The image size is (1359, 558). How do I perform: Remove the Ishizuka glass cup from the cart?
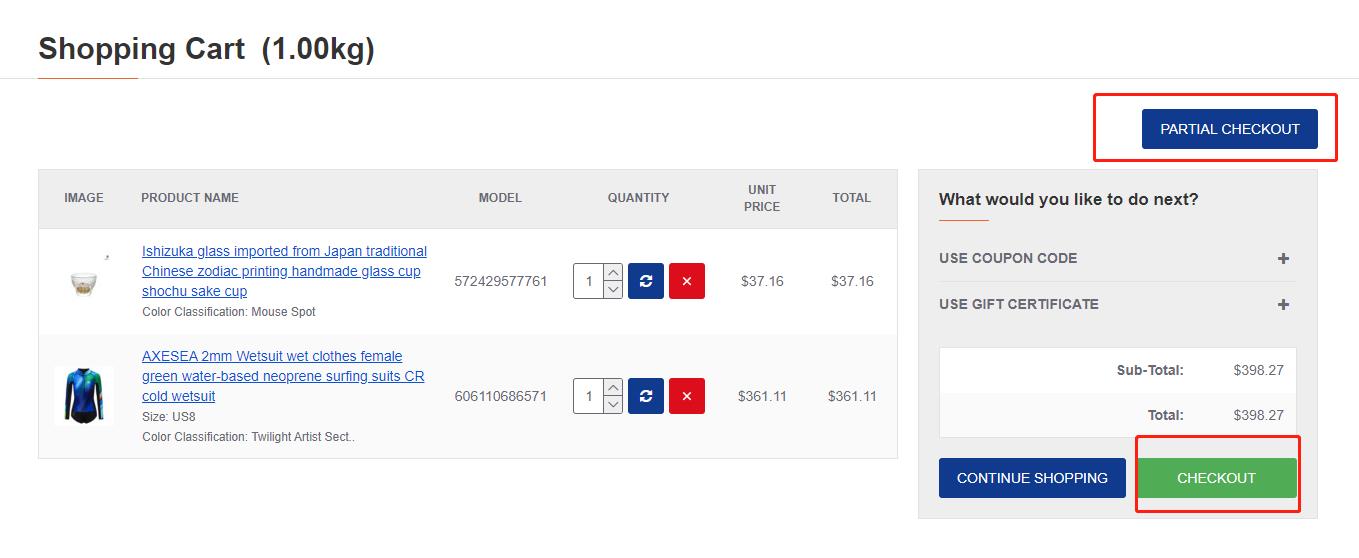(x=687, y=281)
